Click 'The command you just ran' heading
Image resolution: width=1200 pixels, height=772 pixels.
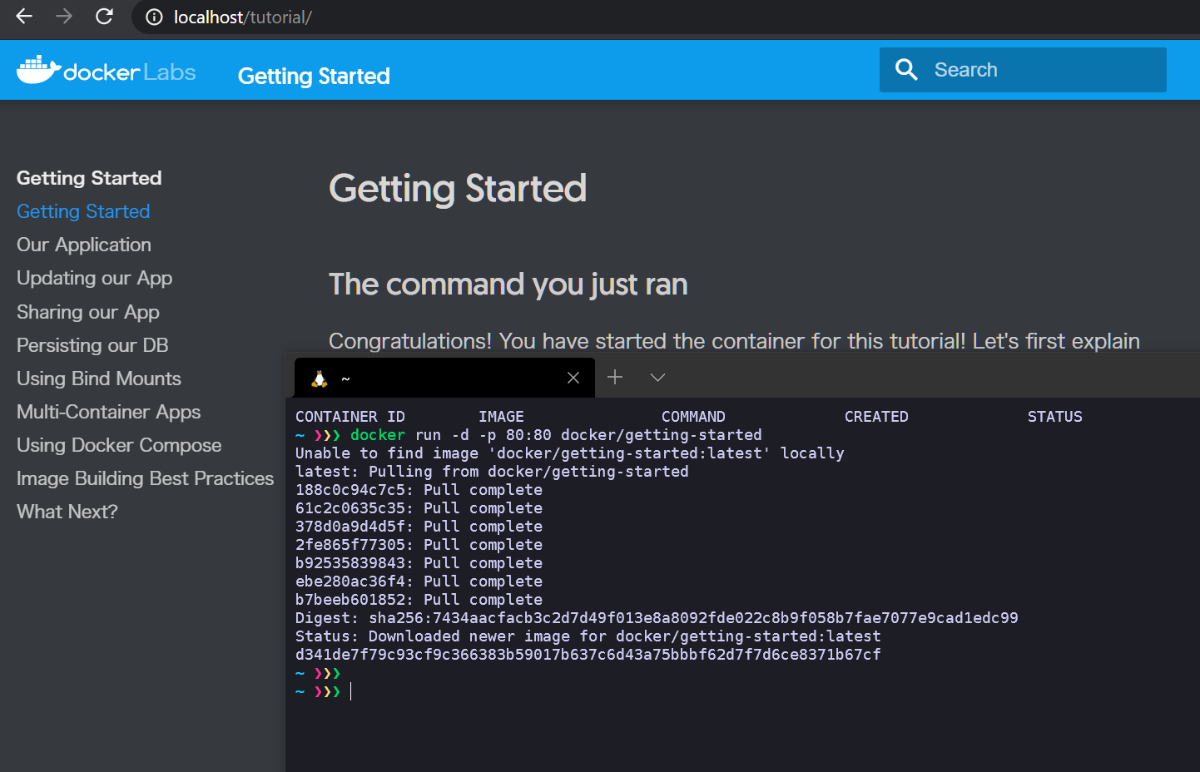(508, 285)
